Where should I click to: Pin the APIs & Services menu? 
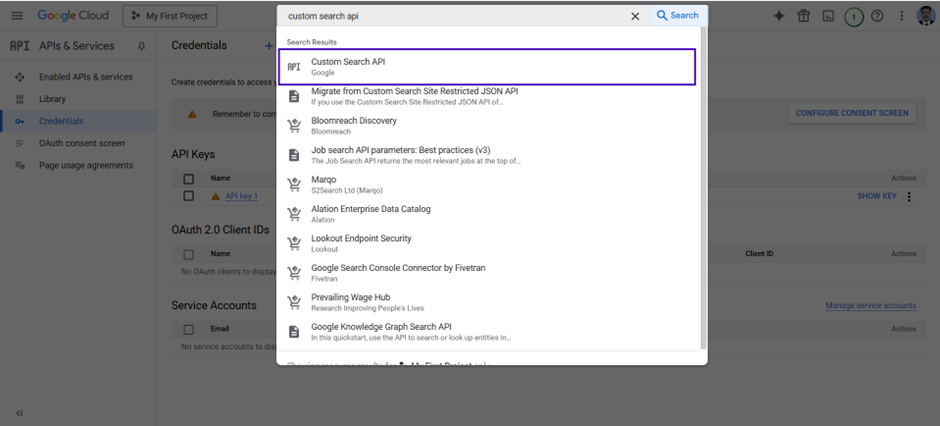[x=141, y=46]
